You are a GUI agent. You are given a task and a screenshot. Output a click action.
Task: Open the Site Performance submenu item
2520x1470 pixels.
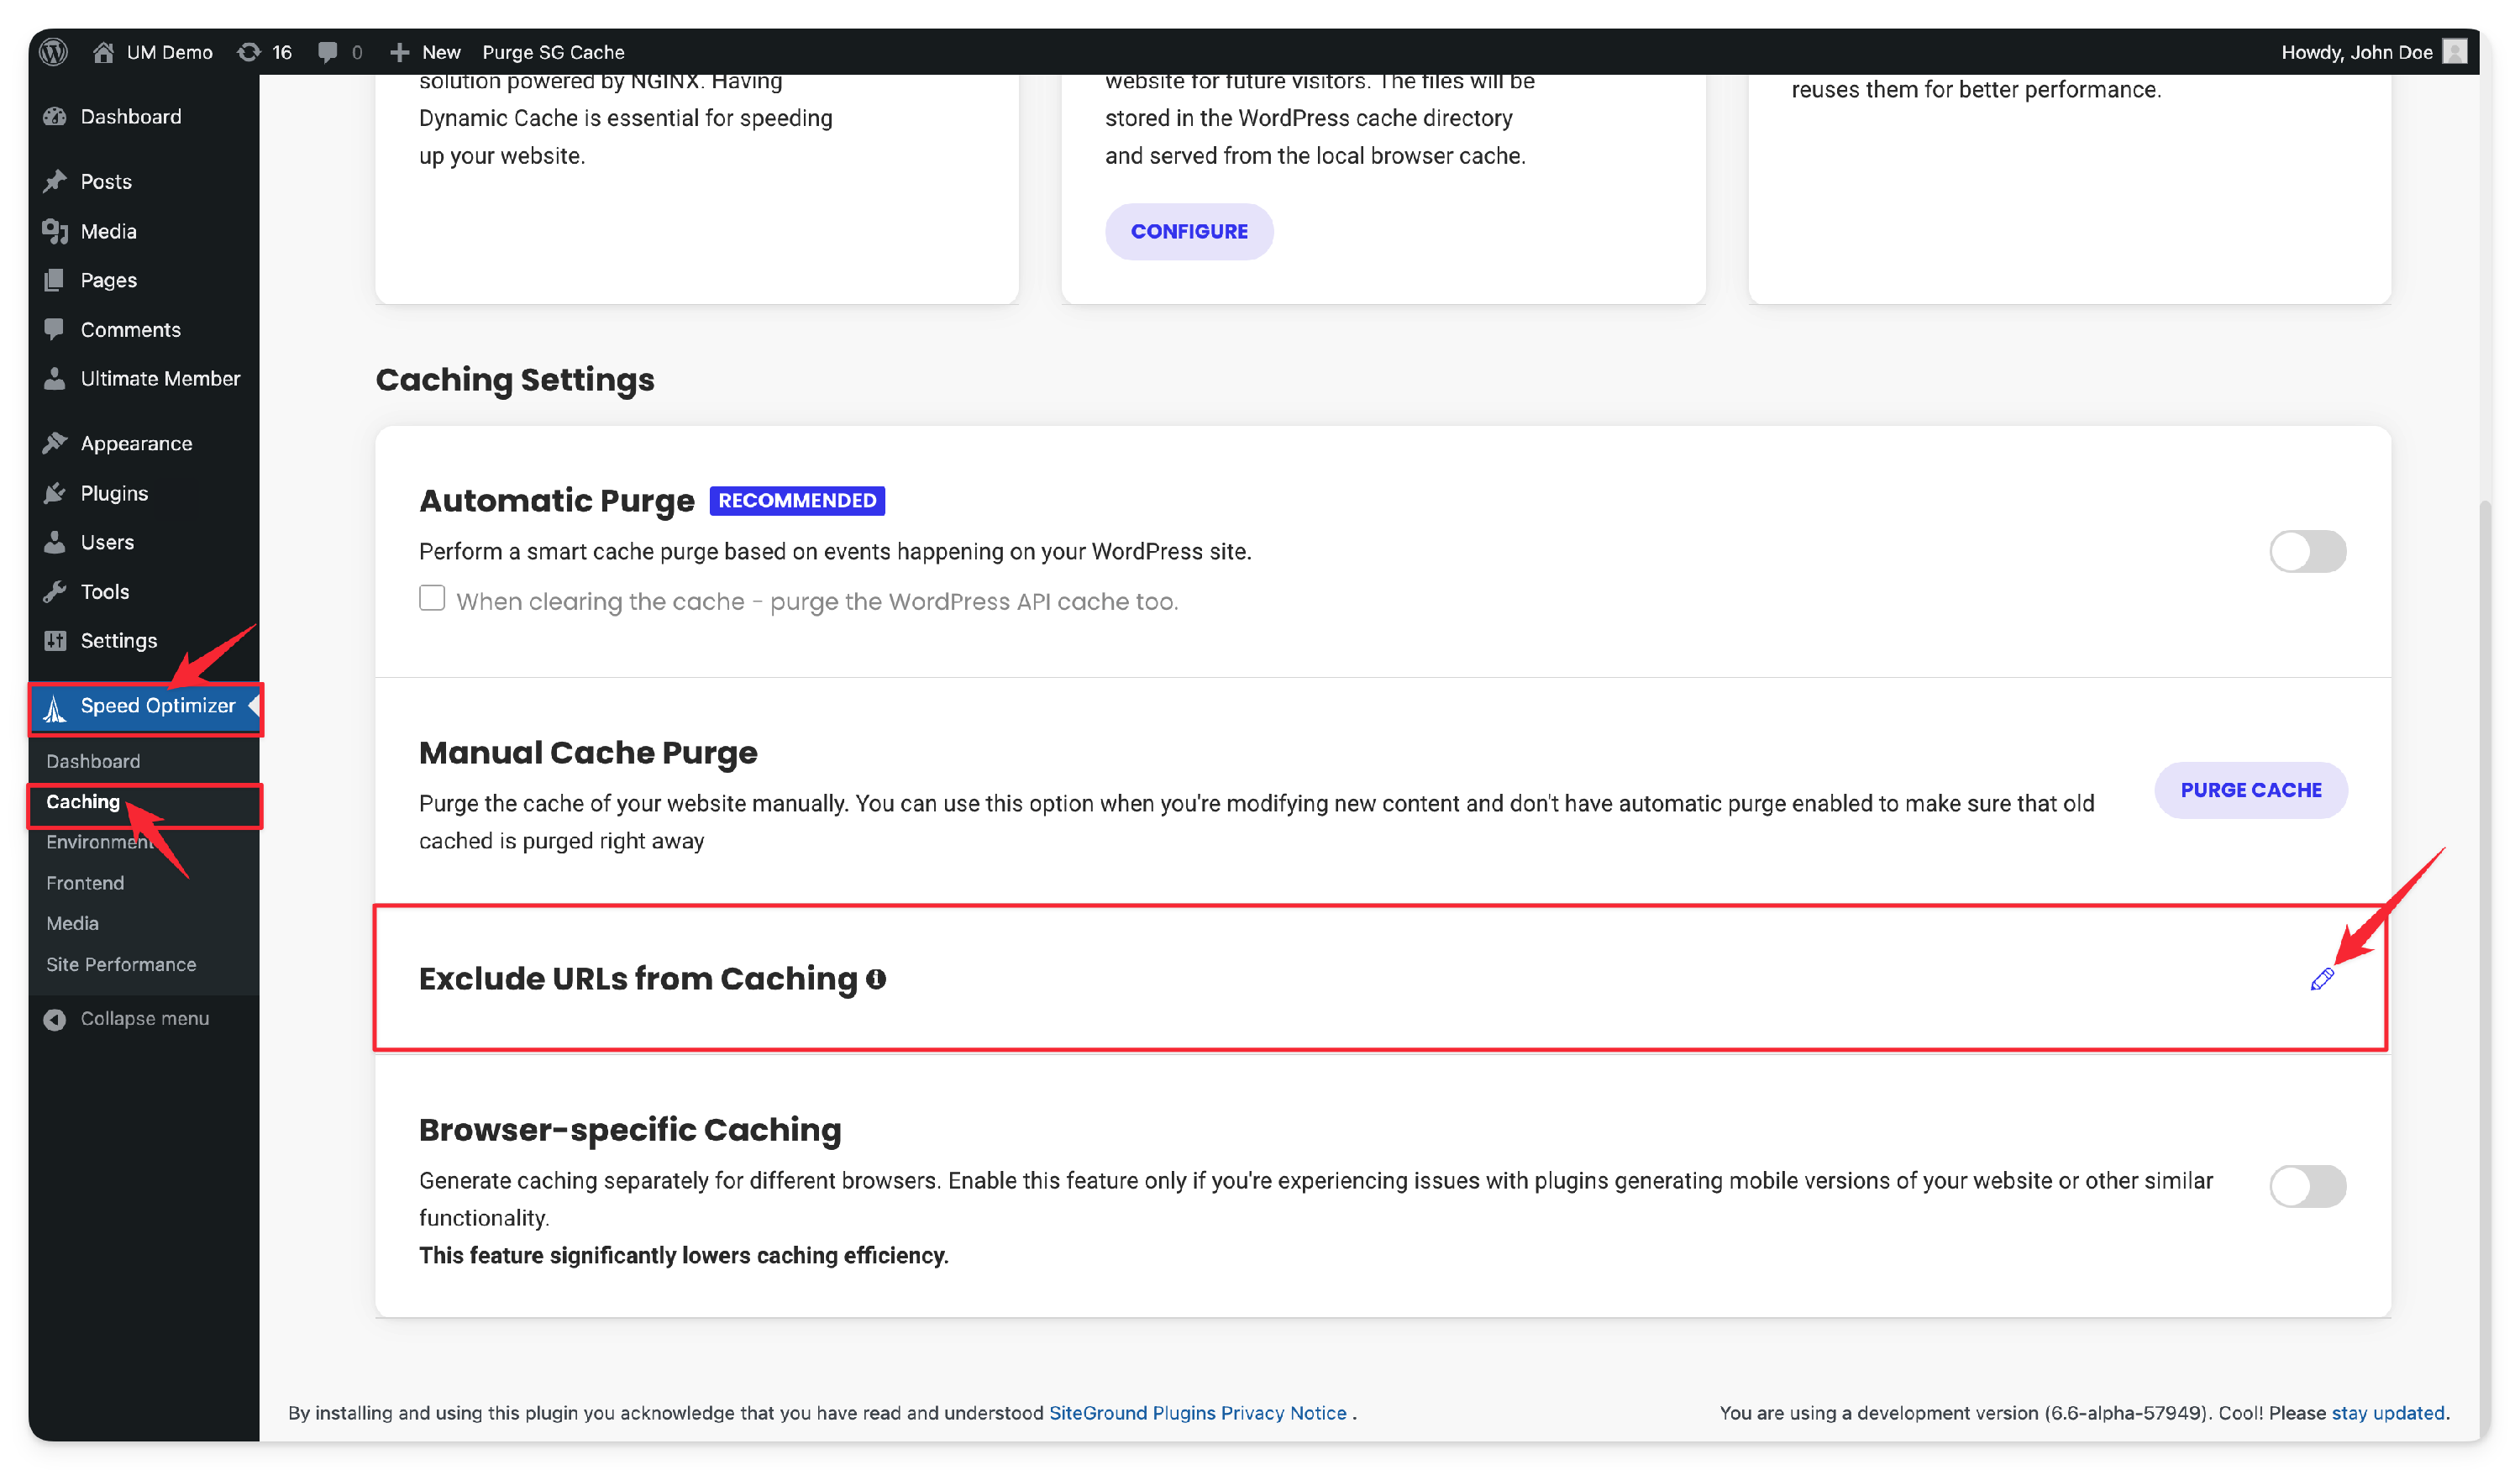(x=121, y=965)
